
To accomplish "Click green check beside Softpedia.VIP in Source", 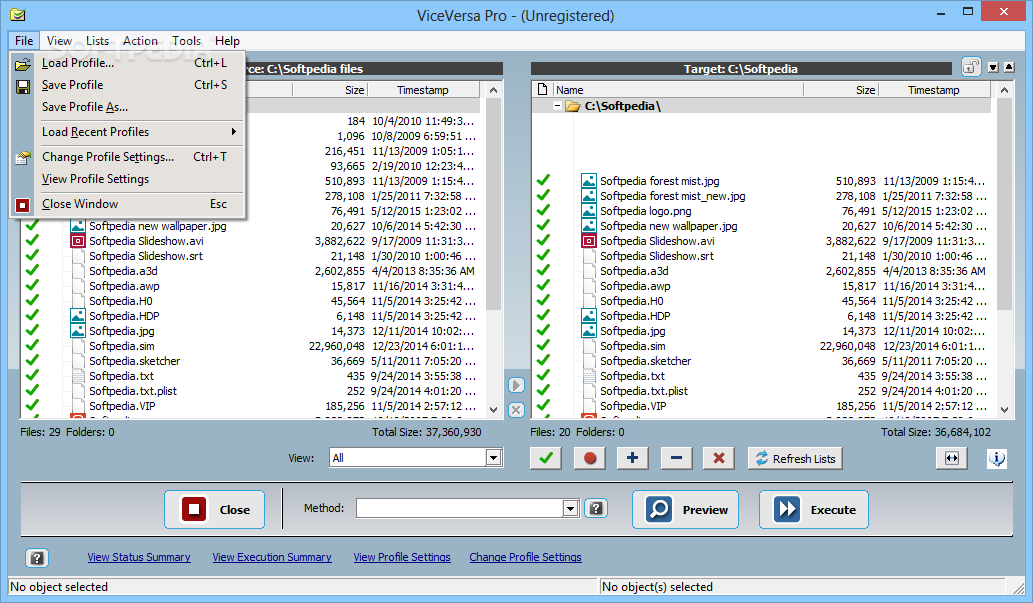I will [32, 406].
